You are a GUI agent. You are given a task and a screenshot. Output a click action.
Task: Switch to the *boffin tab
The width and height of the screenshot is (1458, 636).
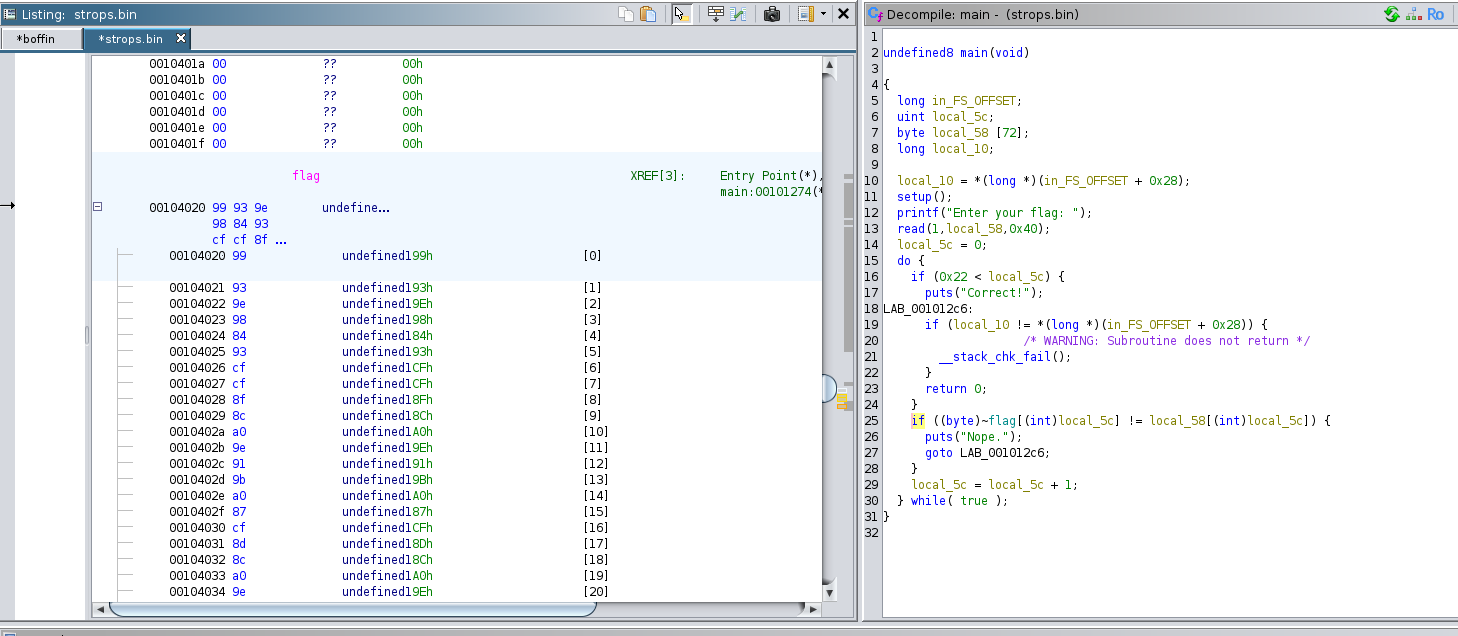(x=36, y=39)
